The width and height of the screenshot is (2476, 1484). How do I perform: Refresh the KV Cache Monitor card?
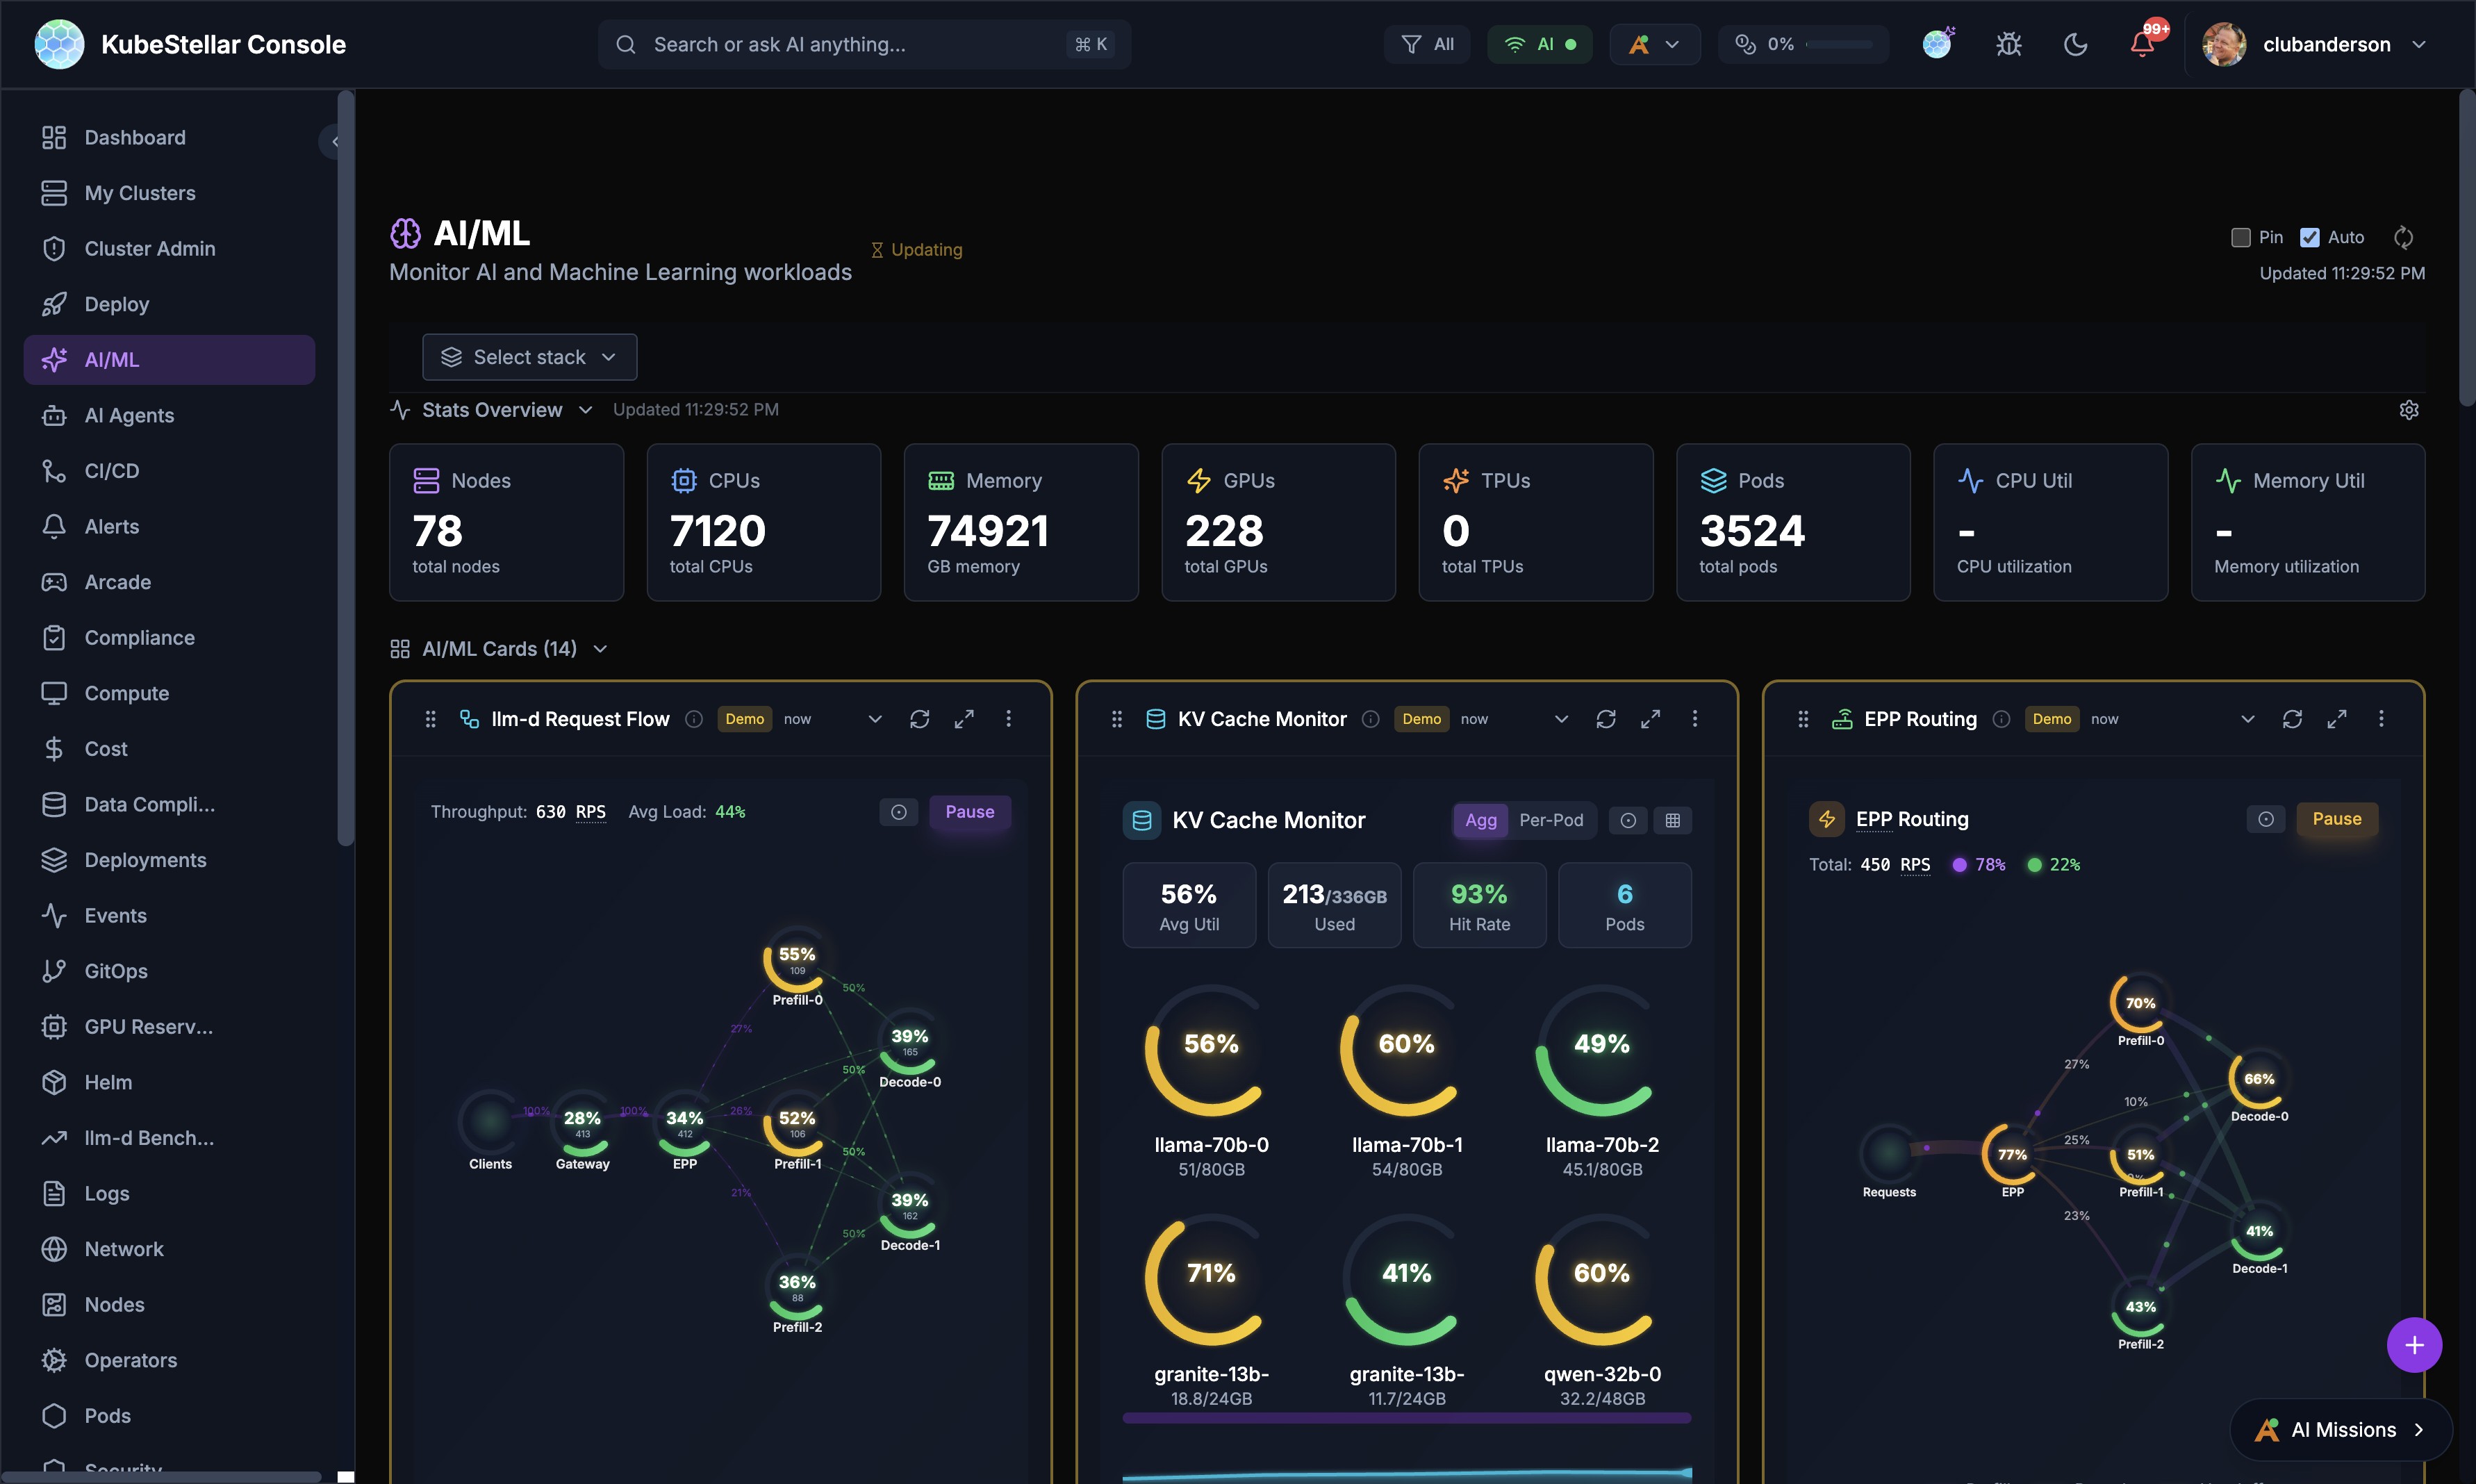[1605, 718]
